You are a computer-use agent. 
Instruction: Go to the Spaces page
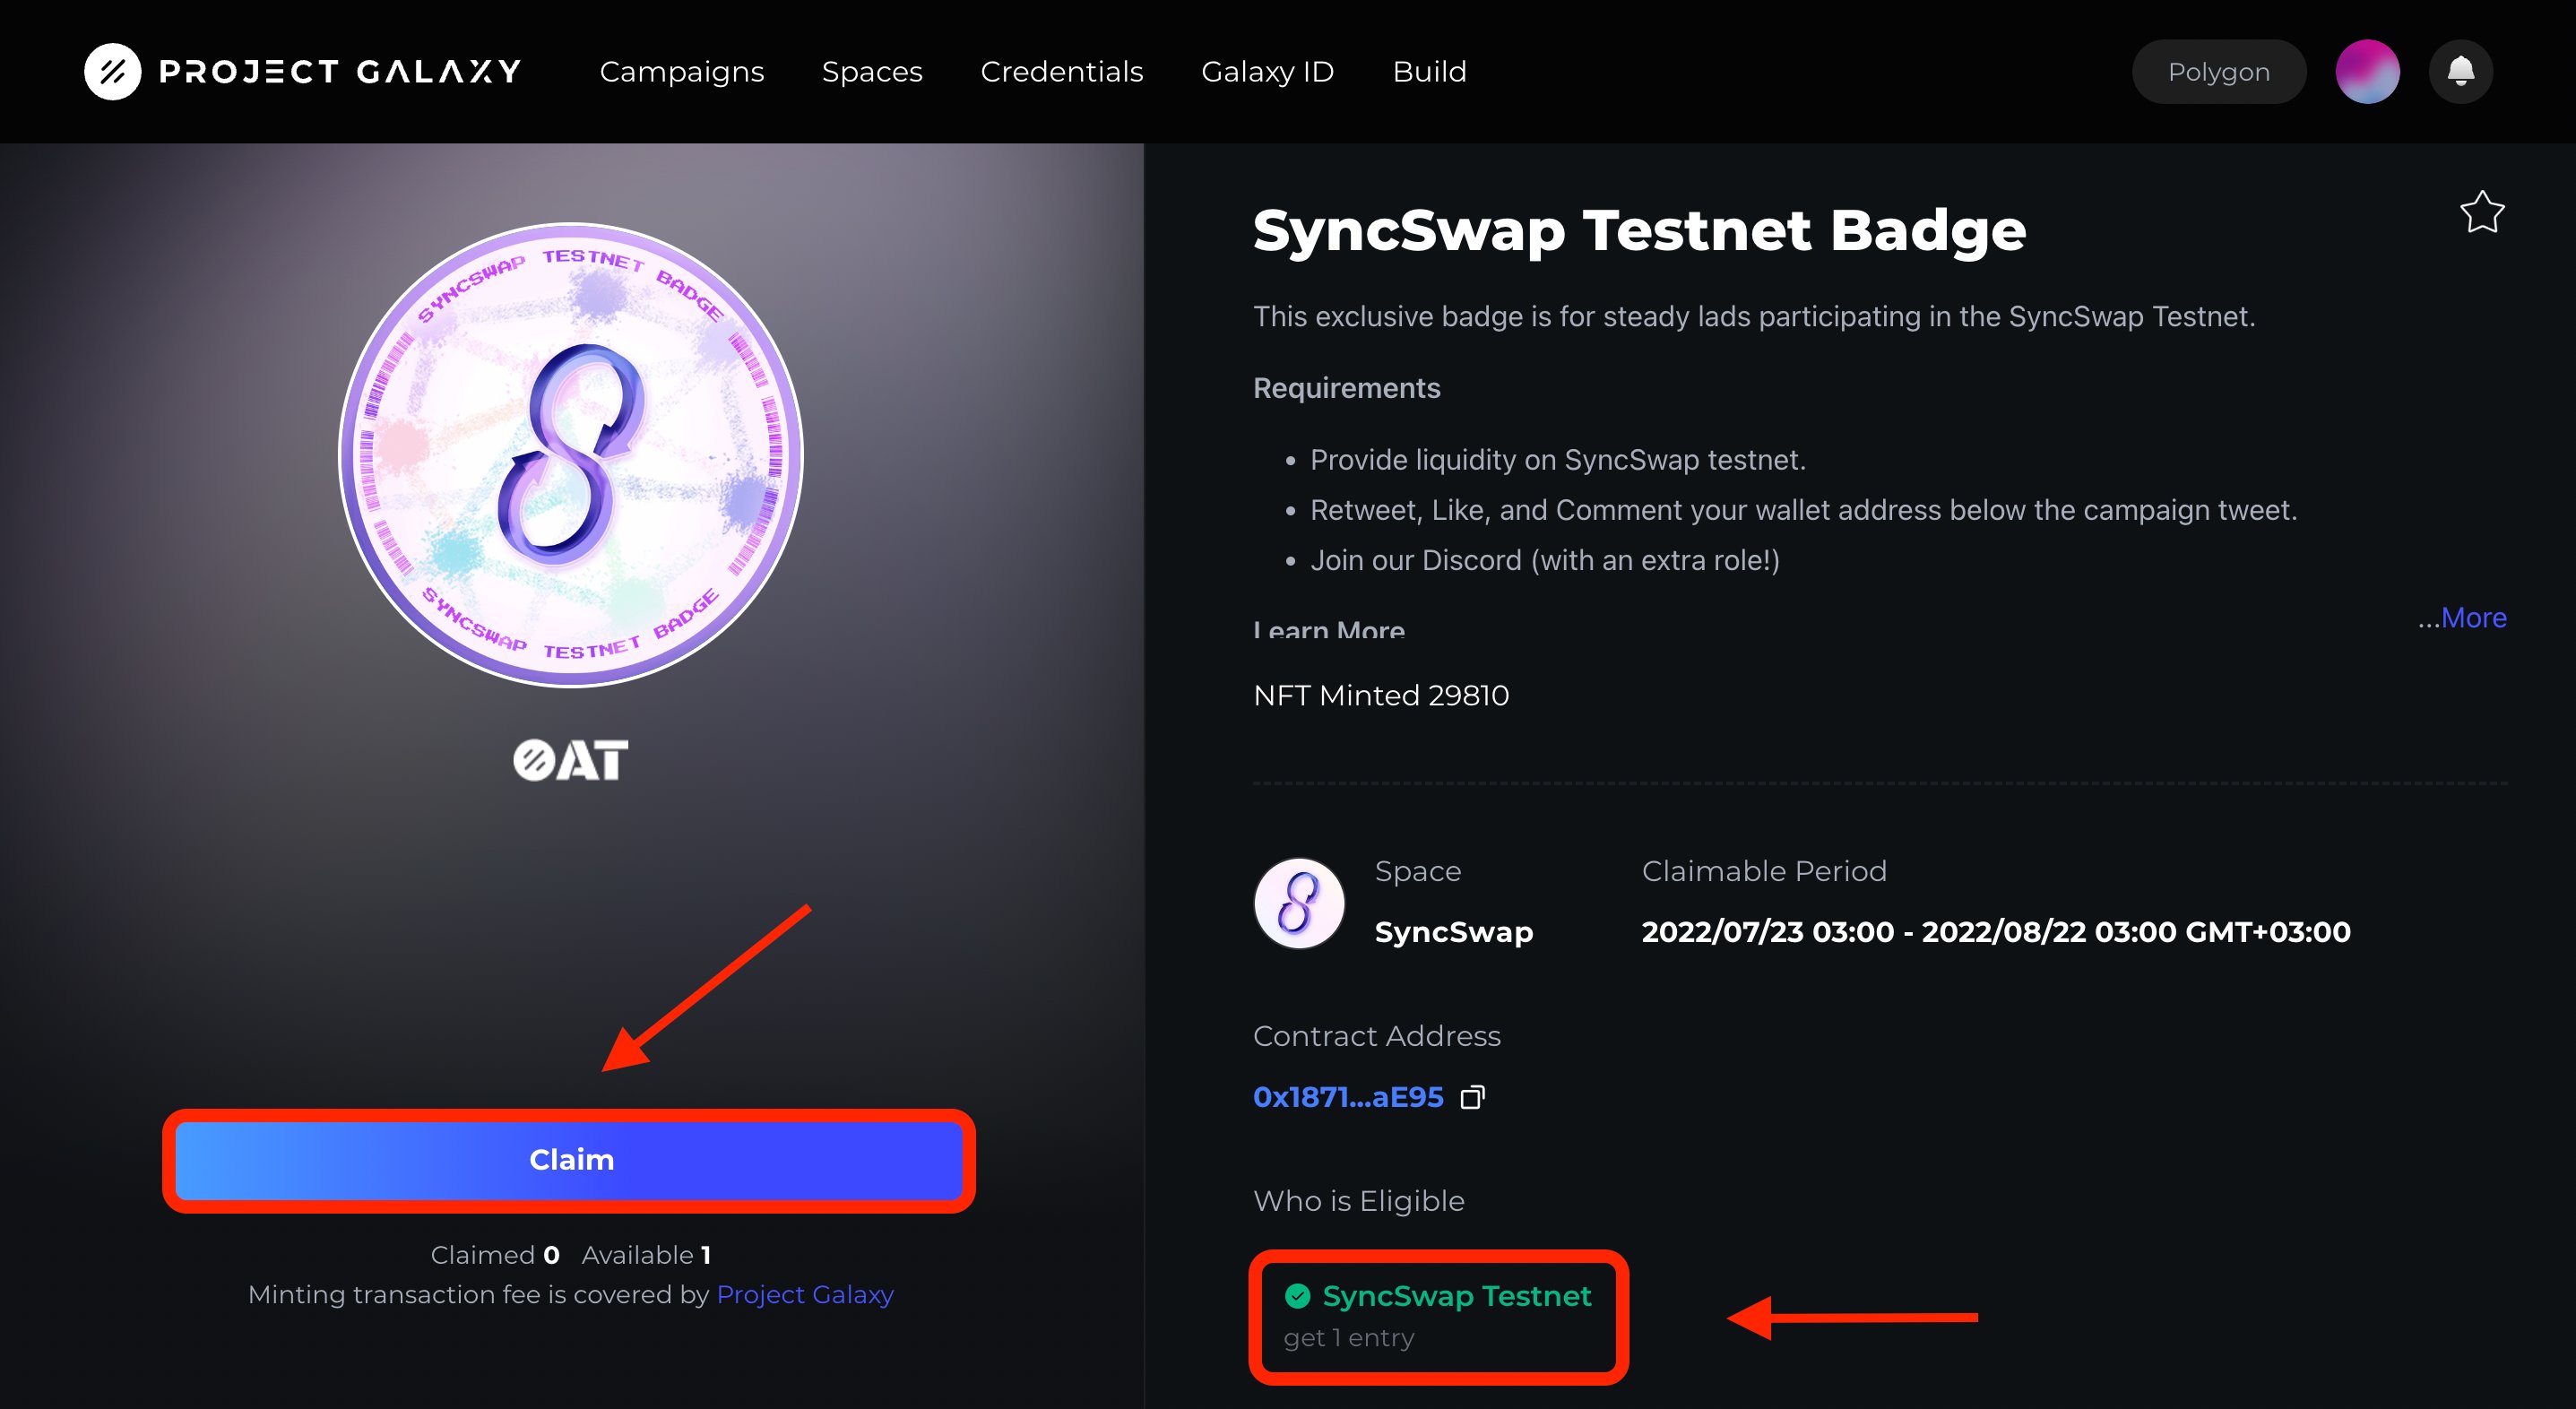(x=872, y=72)
